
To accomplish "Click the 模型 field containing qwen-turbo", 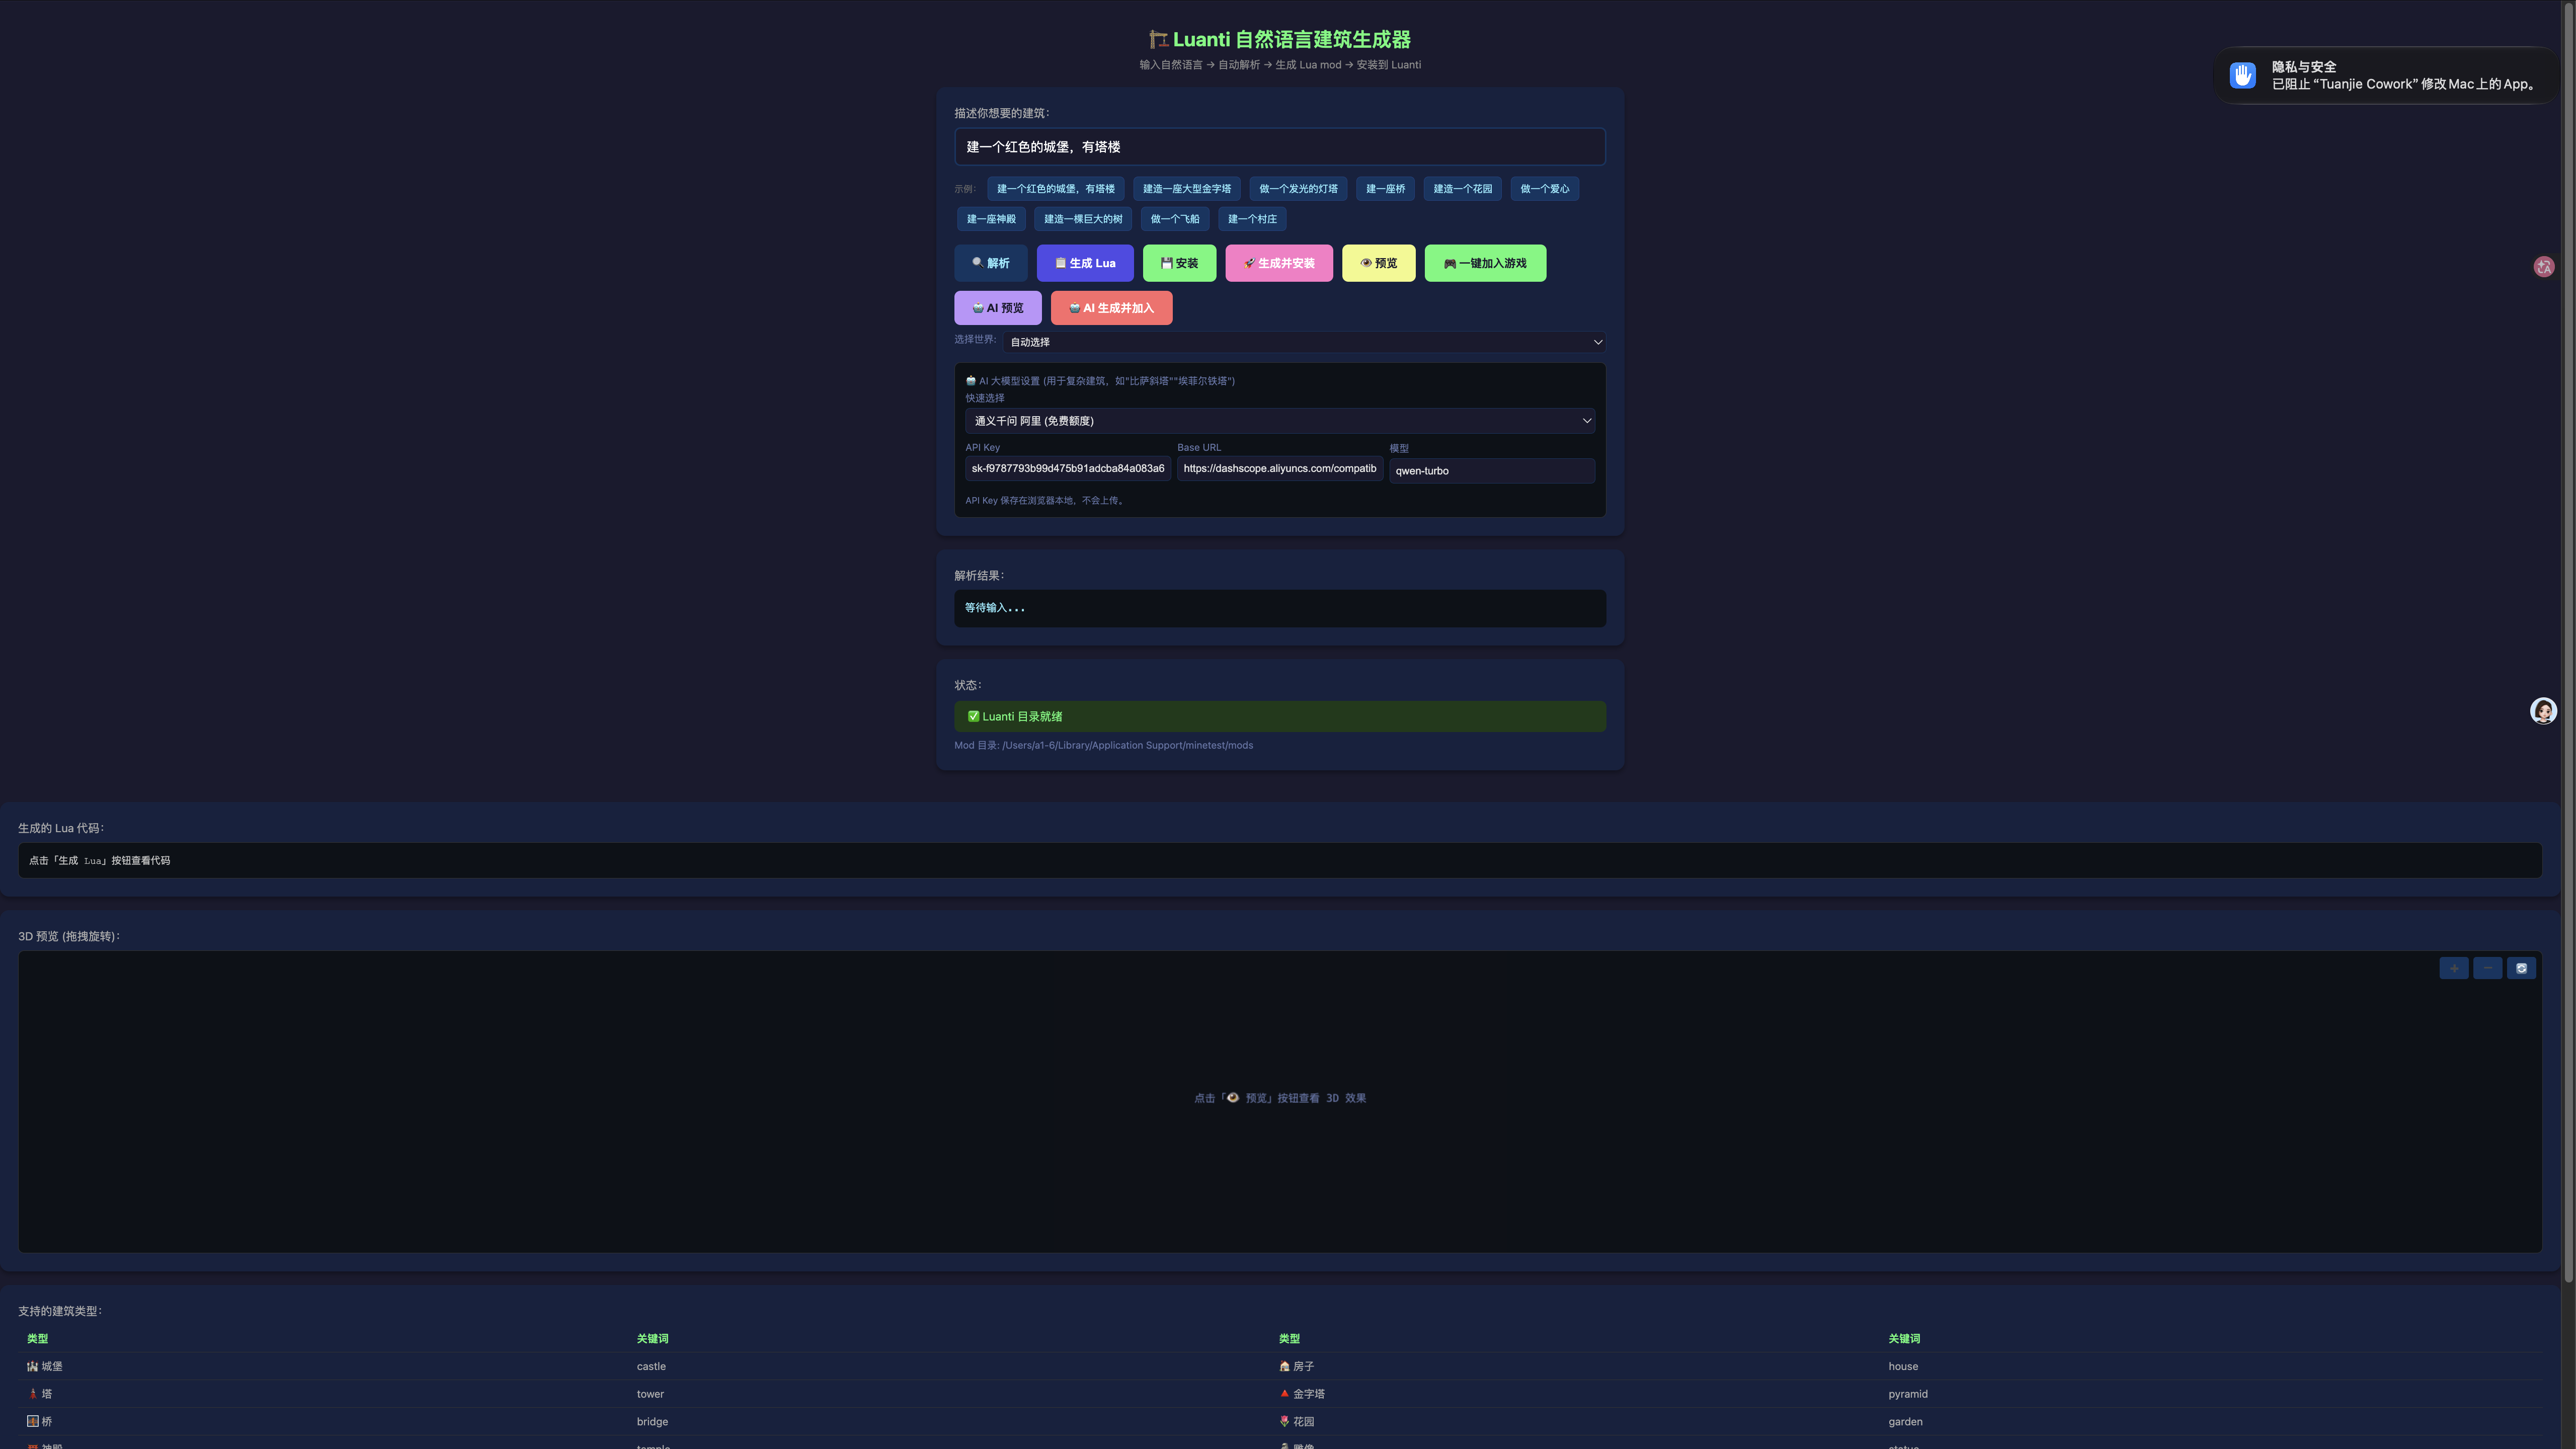I will [x=1492, y=471].
